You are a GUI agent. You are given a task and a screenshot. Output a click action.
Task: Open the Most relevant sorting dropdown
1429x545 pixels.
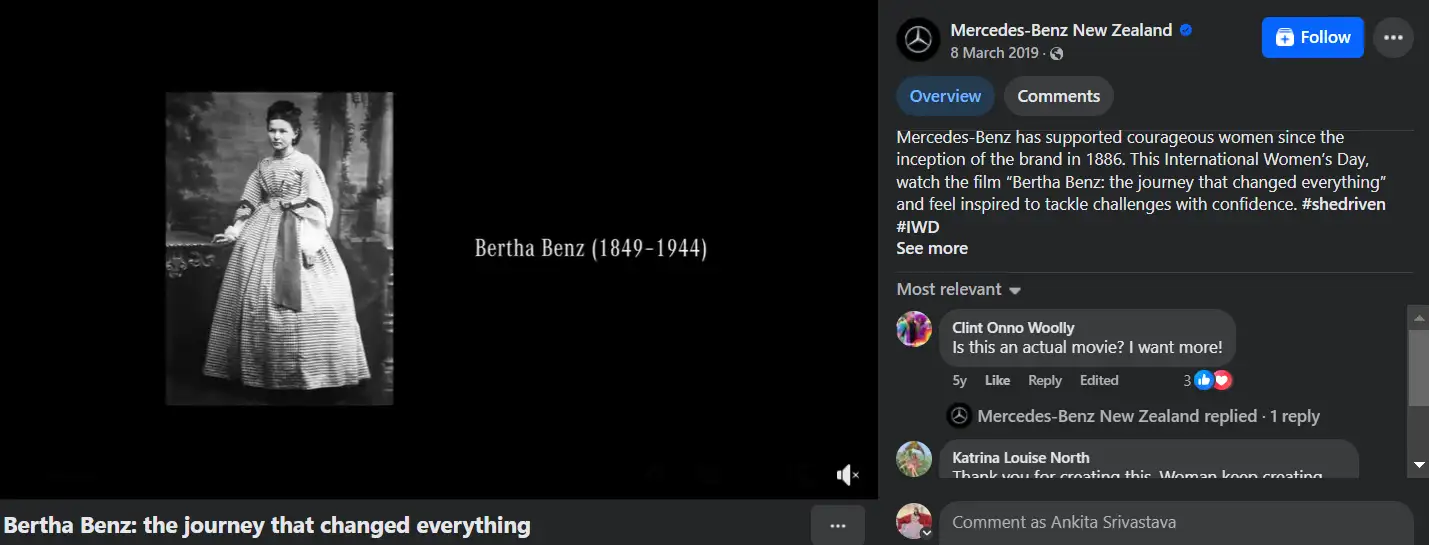[959, 289]
